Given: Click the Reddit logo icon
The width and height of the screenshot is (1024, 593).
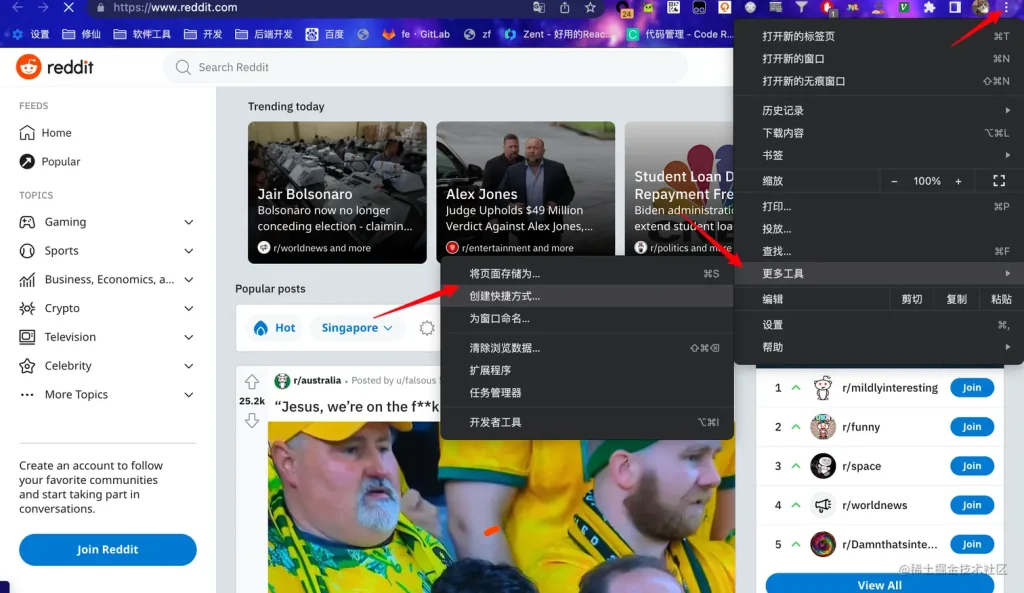Looking at the screenshot, I should 28,67.
